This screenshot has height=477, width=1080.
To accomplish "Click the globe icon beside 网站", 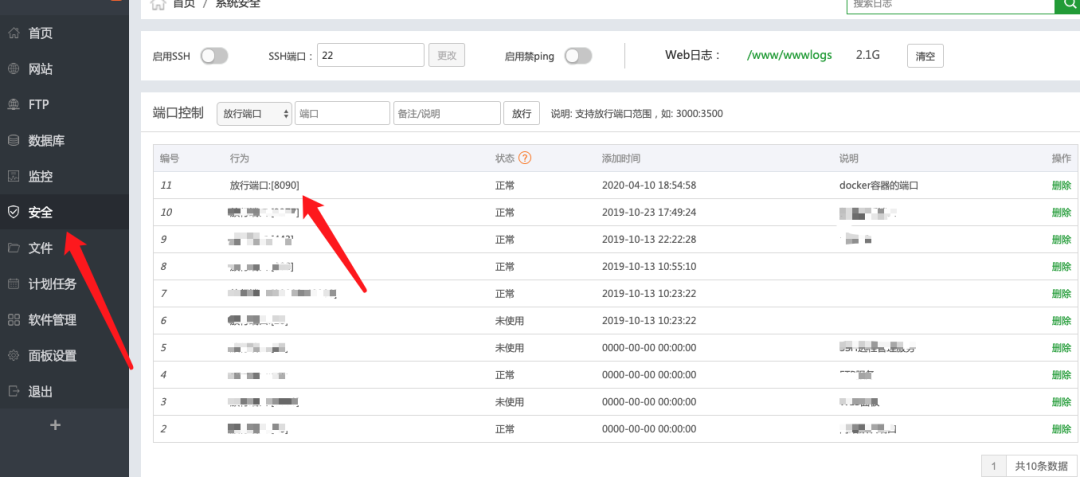I will click(13, 70).
